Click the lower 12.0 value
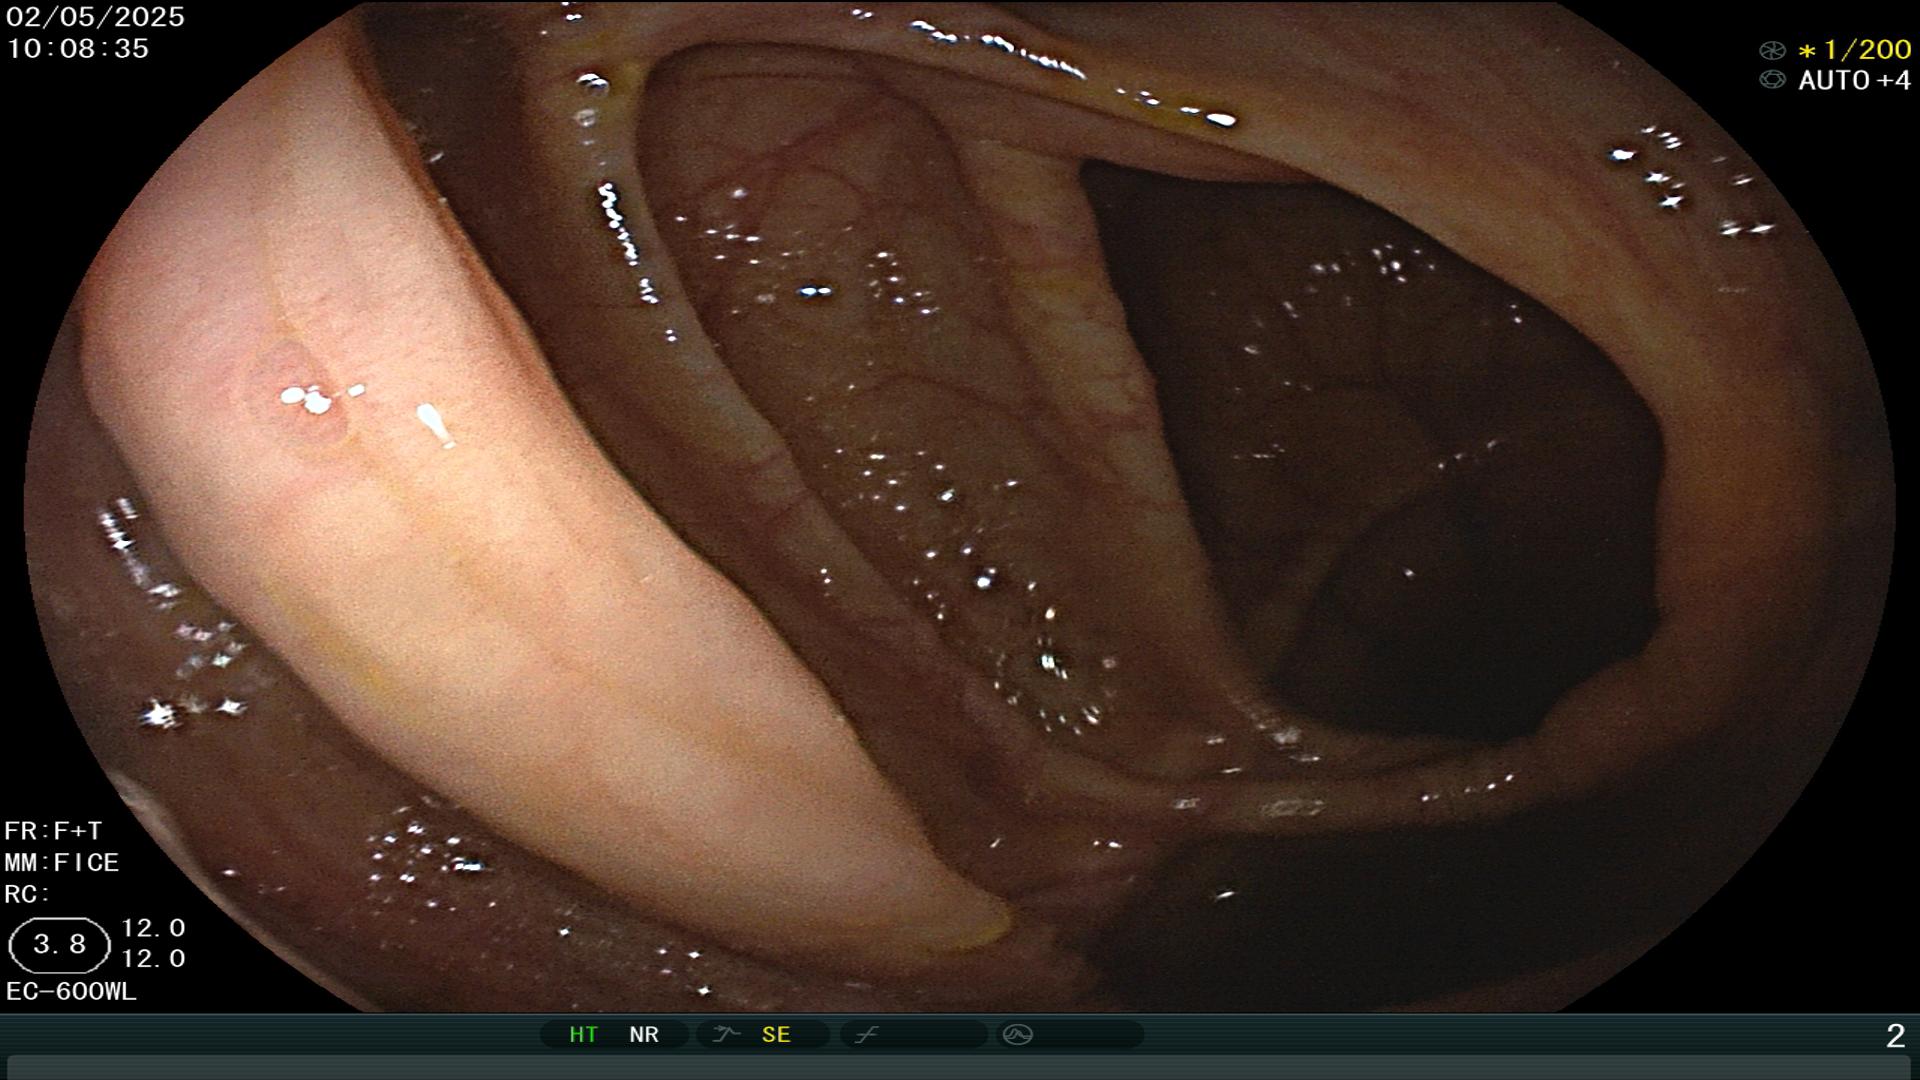 tap(153, 959)
